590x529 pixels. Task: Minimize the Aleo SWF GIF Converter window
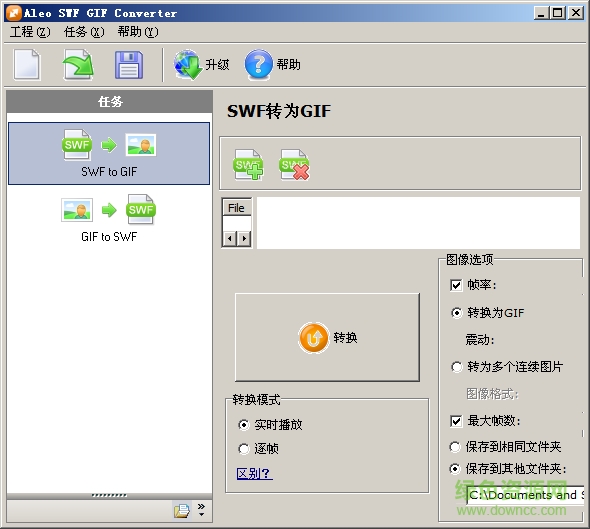[x=541, y=13]
